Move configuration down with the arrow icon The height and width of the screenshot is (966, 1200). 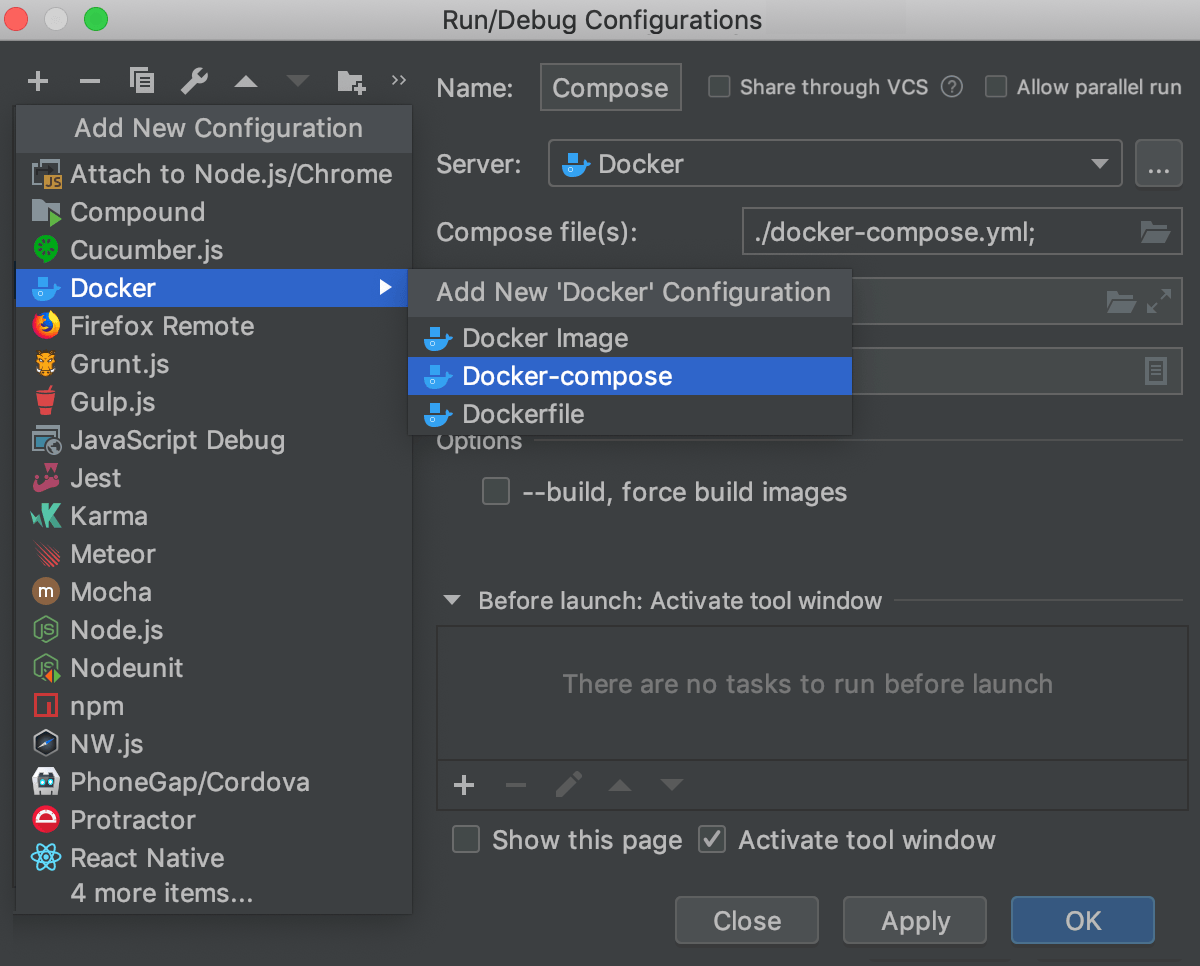(x=298, y=82)
